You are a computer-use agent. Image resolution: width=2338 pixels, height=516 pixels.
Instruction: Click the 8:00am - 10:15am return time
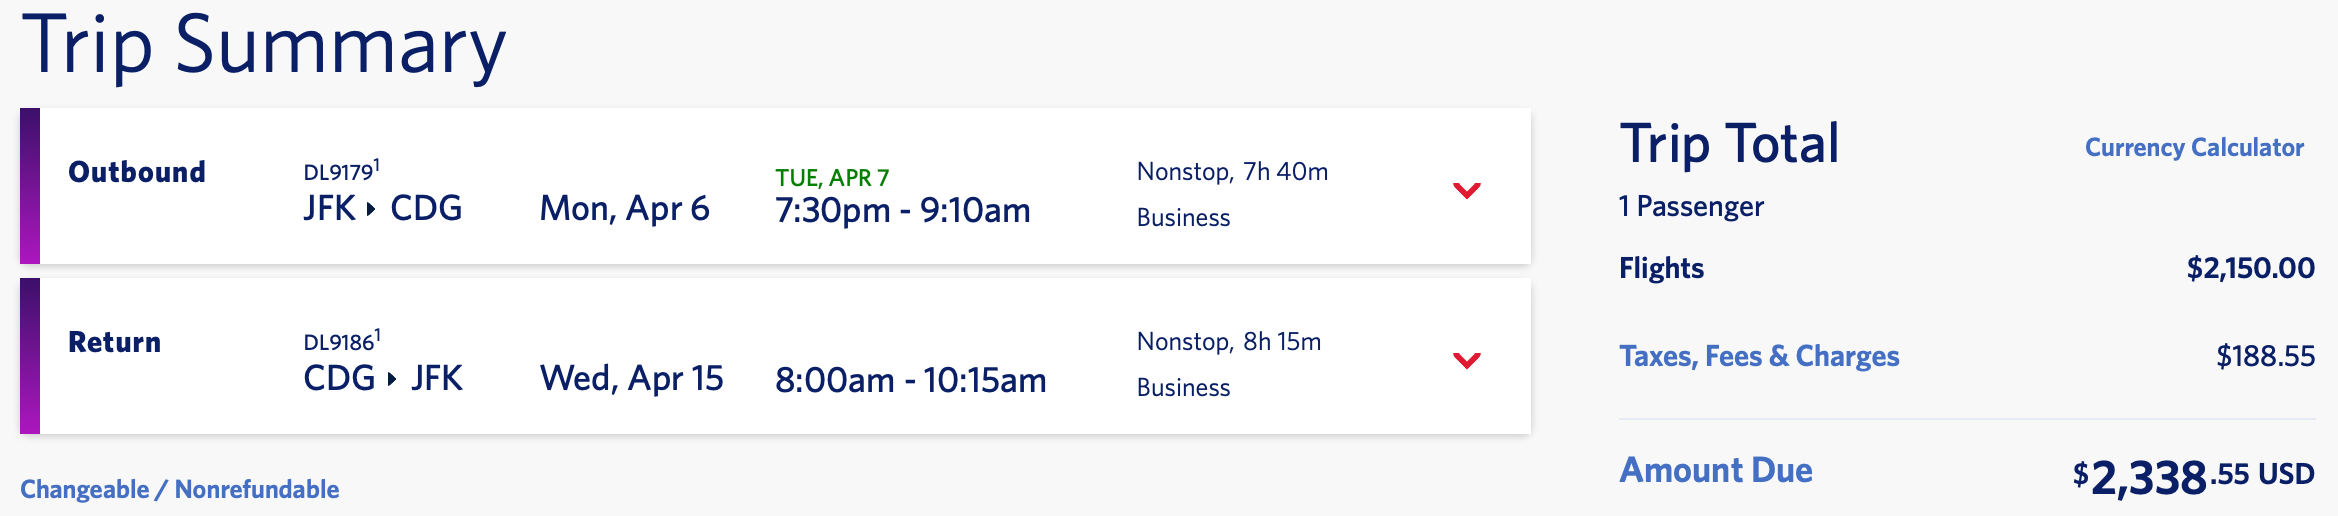[910, 380]
